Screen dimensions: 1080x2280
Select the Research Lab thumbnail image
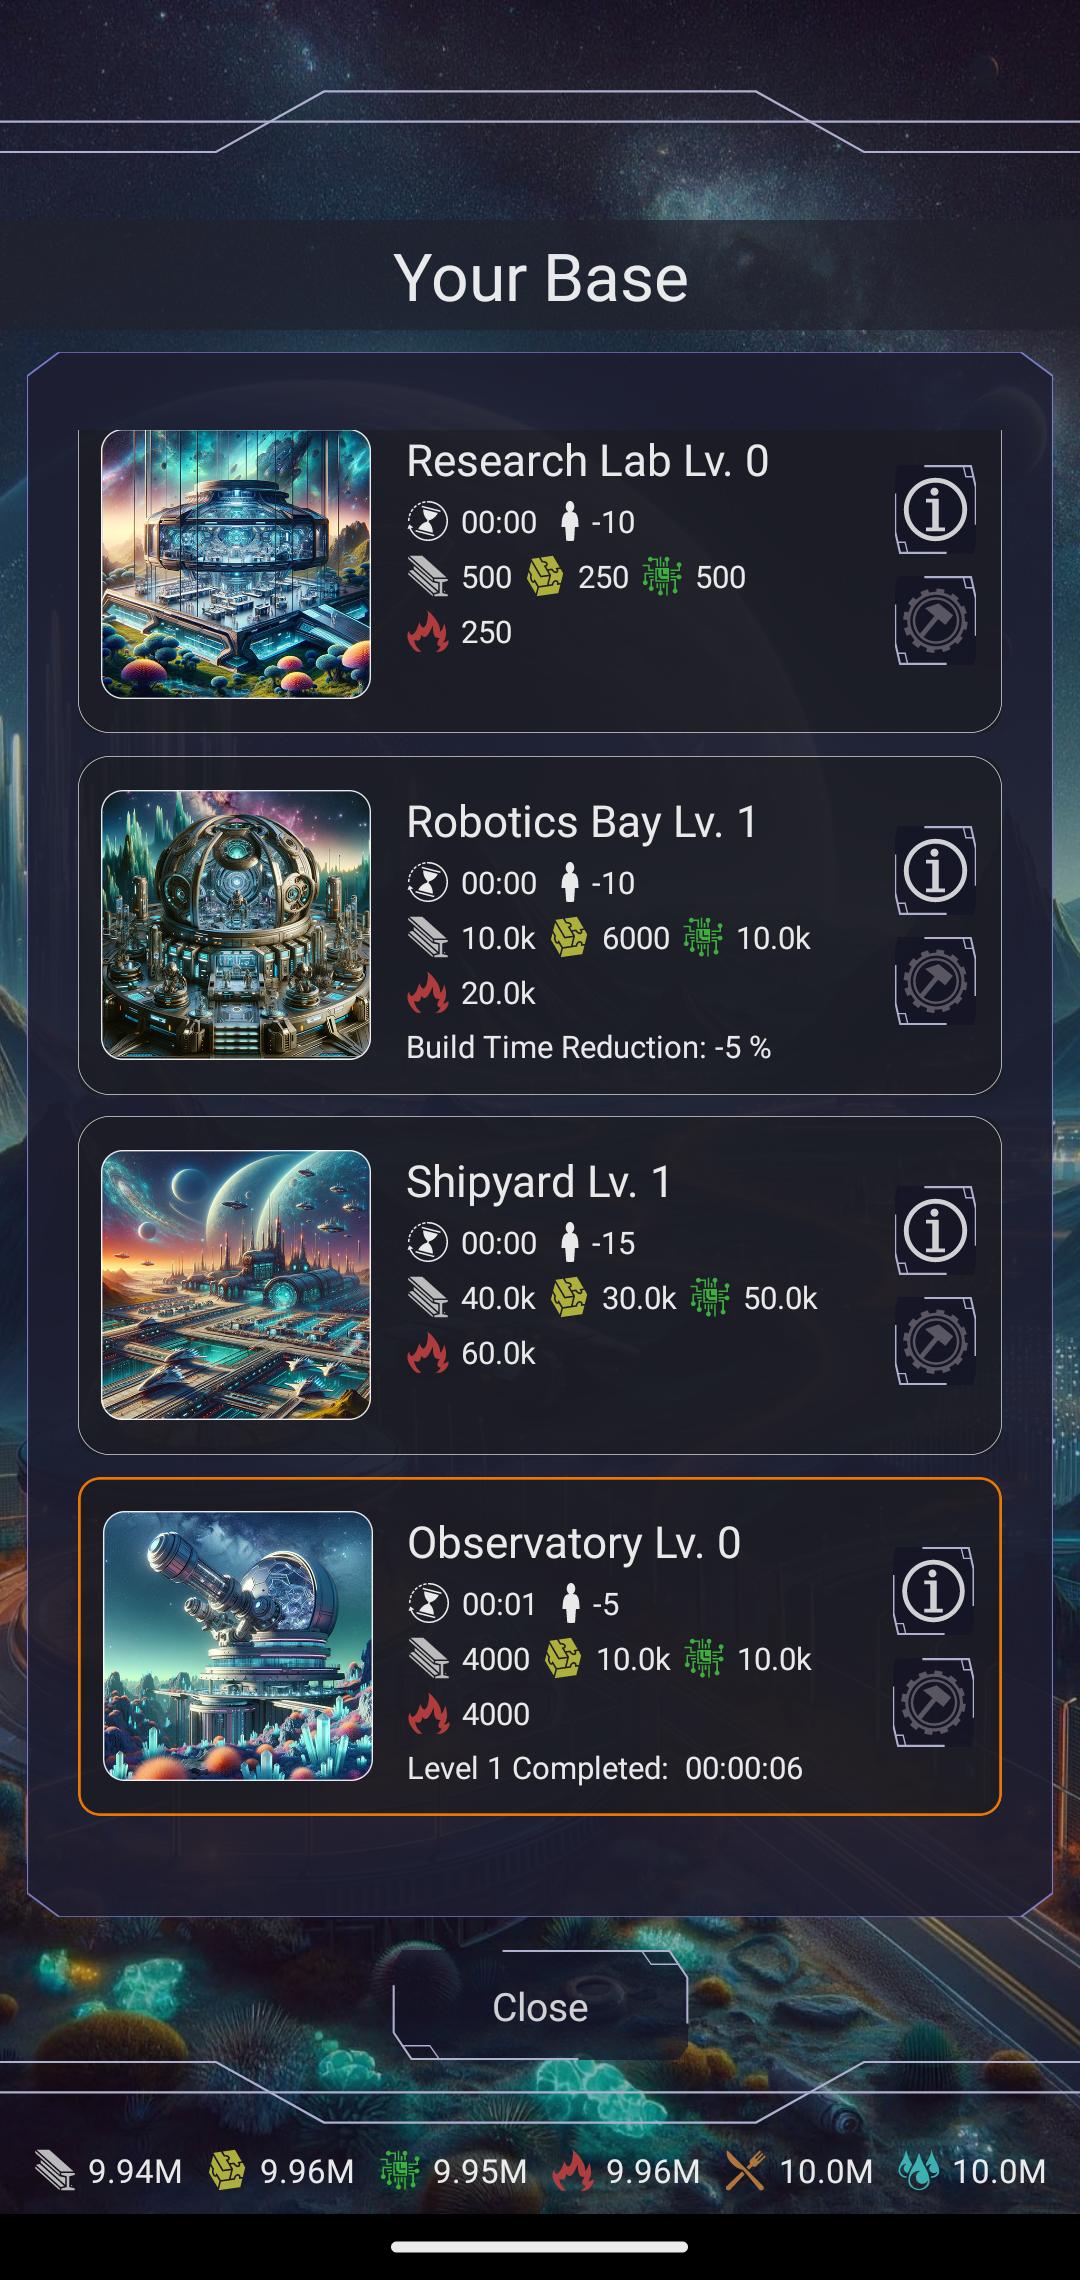click(236, 564)
